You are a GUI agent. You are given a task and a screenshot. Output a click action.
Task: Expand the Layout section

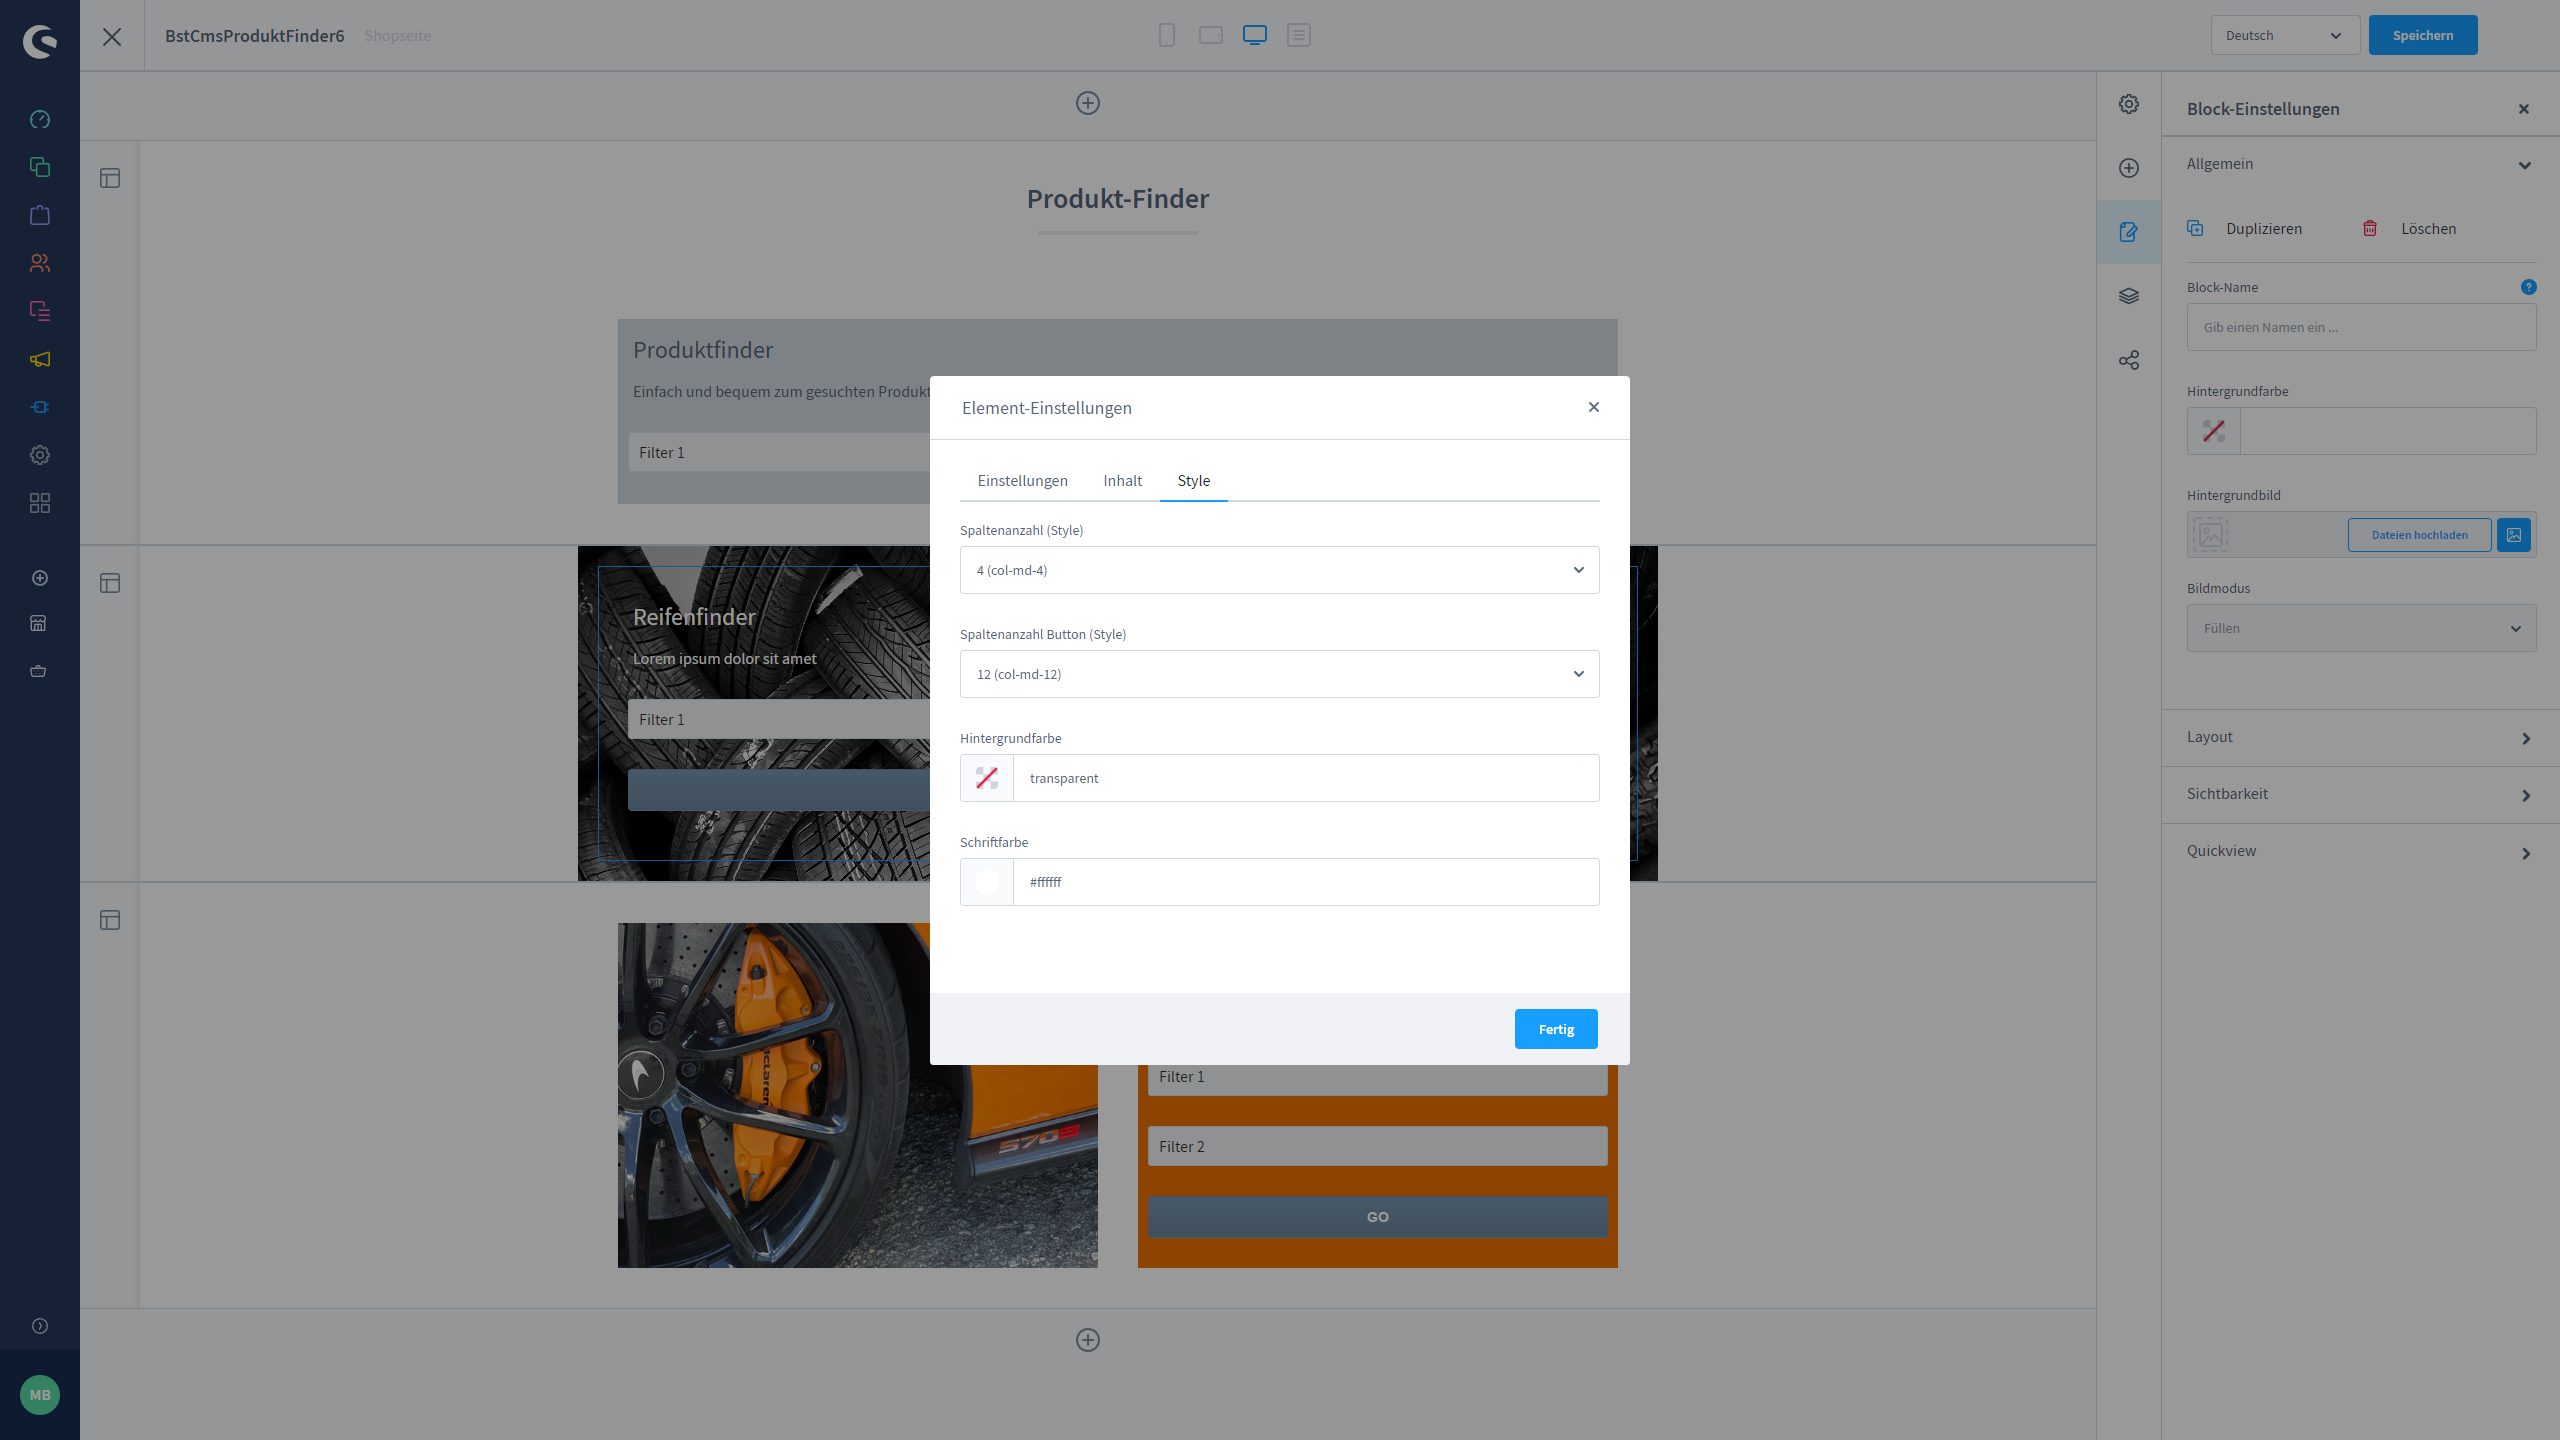(x=2362, y=738)
